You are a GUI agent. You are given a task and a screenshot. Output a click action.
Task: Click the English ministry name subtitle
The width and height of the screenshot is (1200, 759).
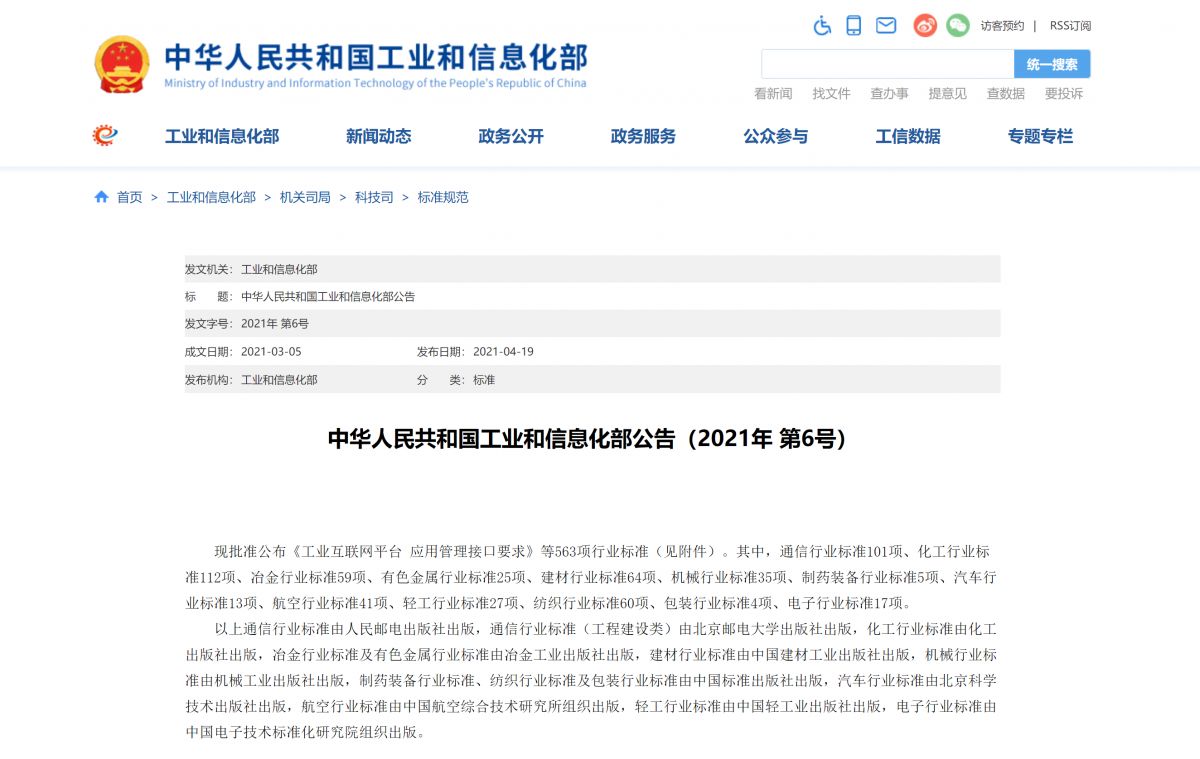coord(376,84)
